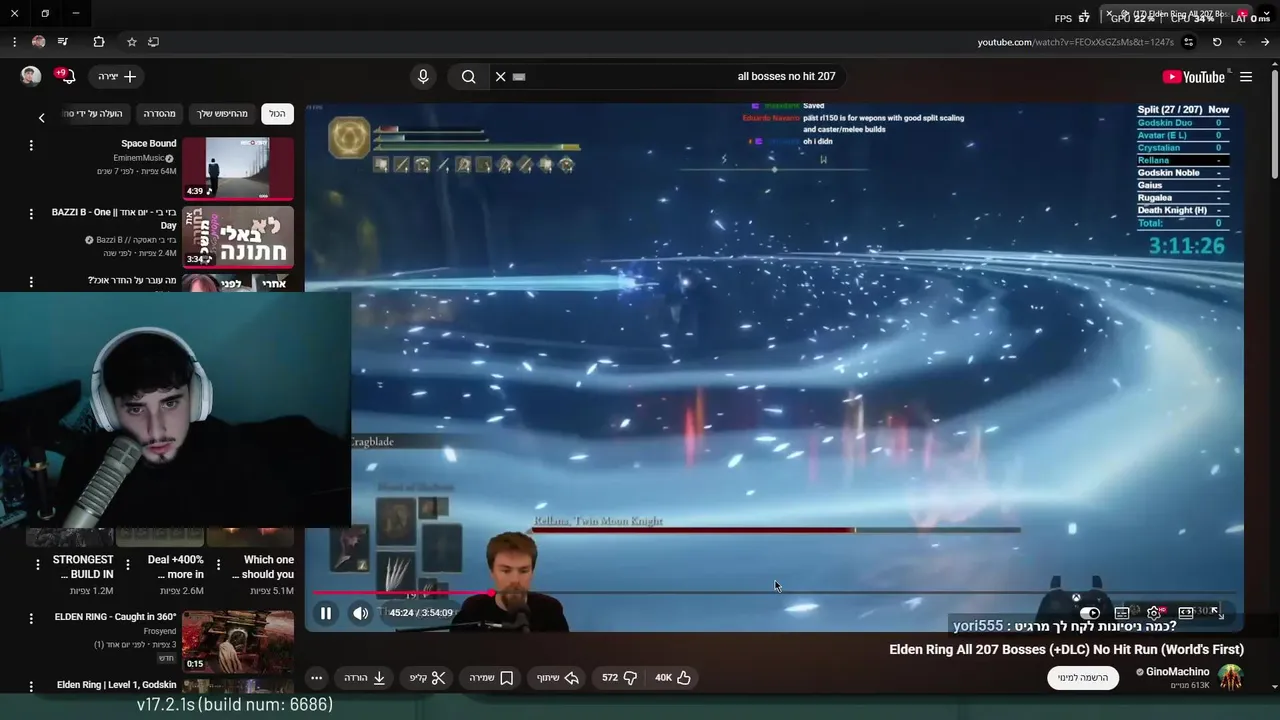Open browser media controls icon

pos(63,42)
